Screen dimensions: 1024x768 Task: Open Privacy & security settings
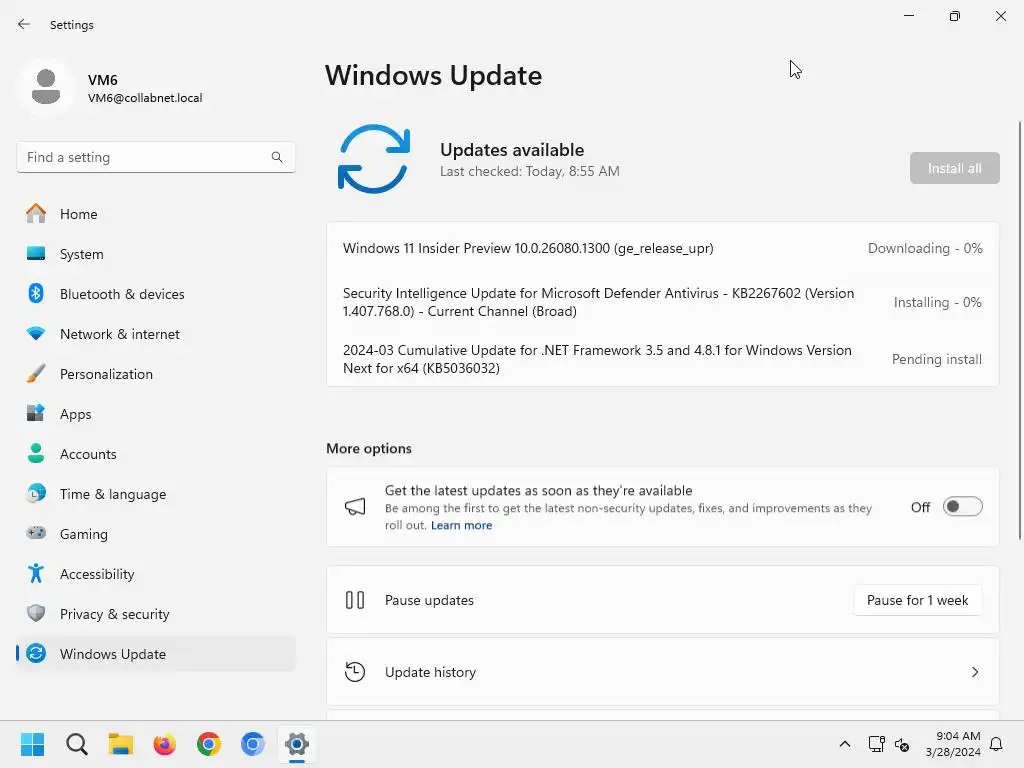tap(155, 614)
